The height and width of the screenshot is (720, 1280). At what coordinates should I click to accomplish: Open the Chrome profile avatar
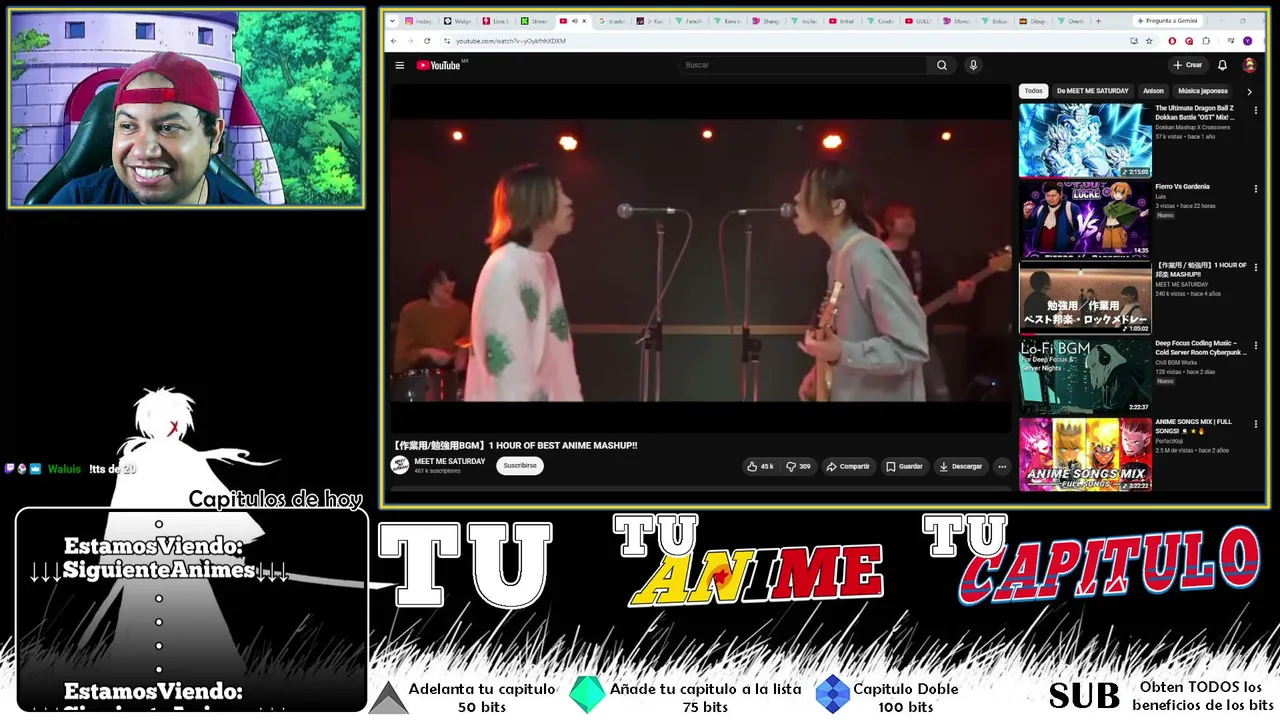click(x=1247, y=41)
